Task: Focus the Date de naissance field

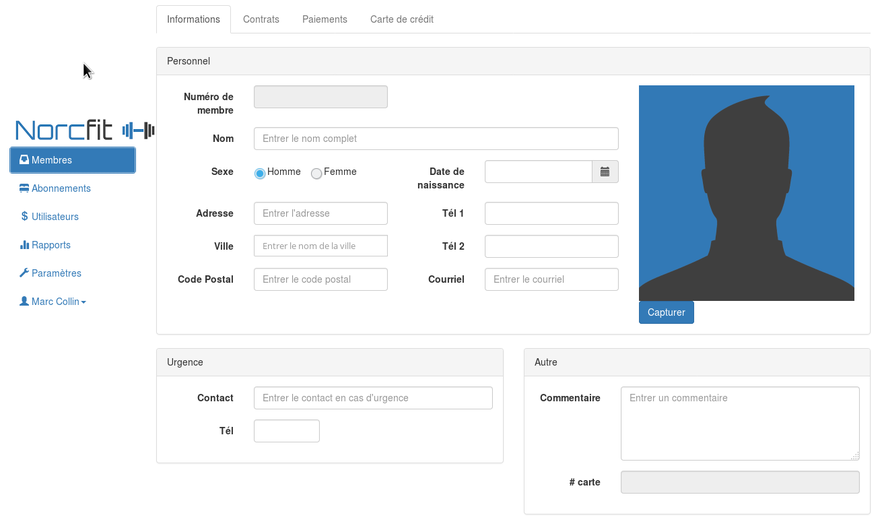Action: 539,172
